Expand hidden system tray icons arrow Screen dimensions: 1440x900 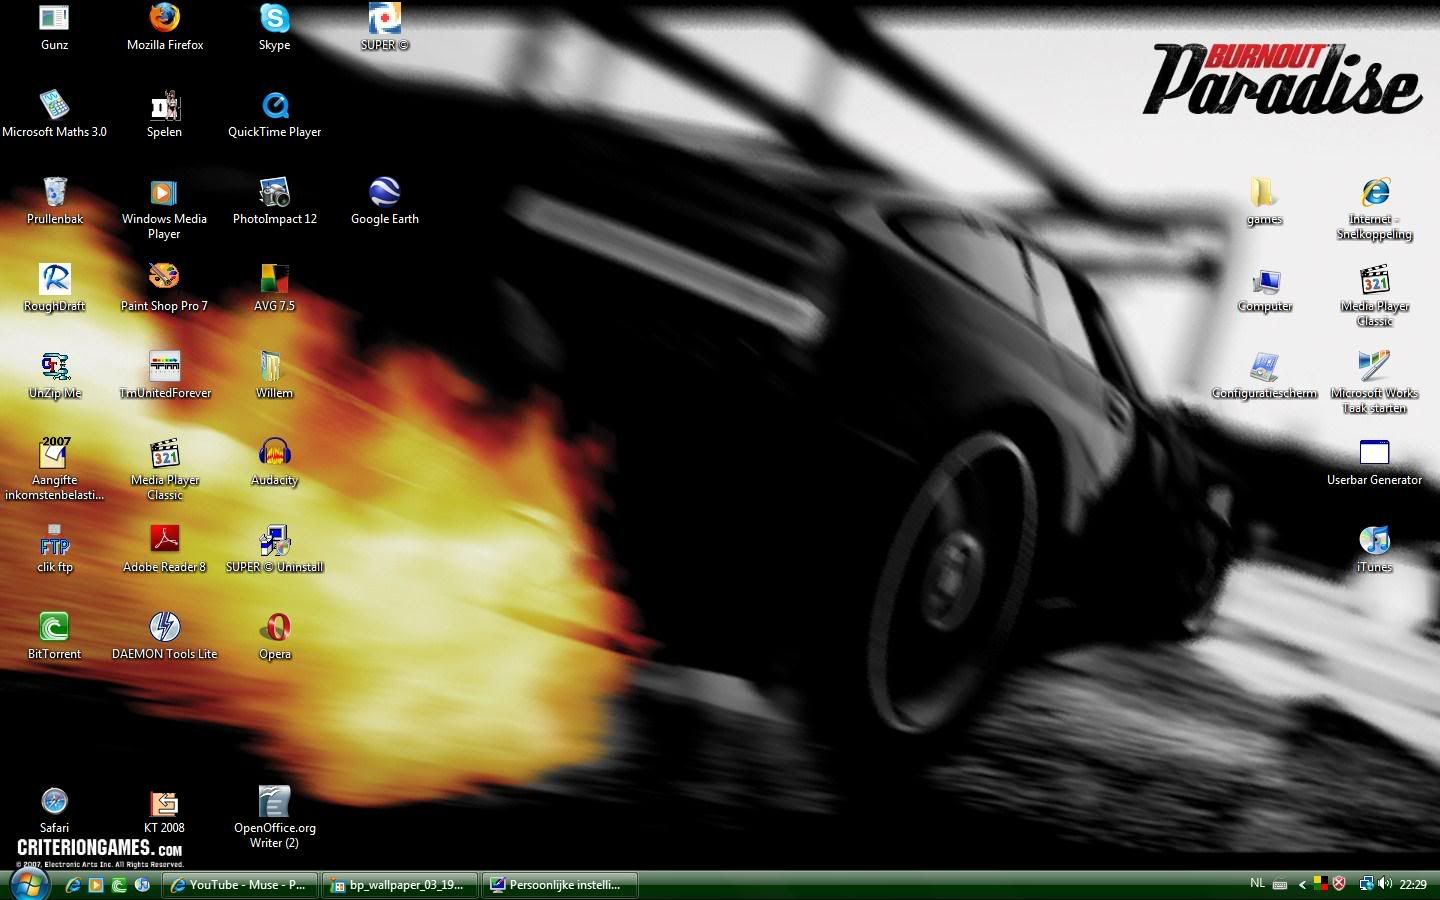pos(1302,885)
